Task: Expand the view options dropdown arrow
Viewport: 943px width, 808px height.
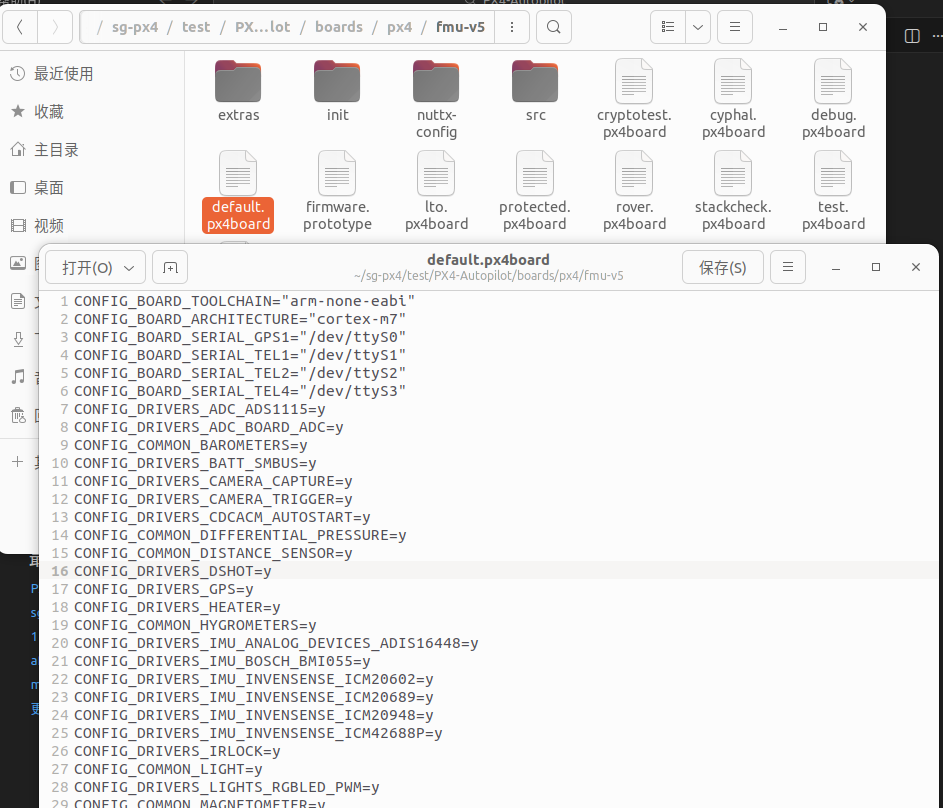Action: coord(698,27)
